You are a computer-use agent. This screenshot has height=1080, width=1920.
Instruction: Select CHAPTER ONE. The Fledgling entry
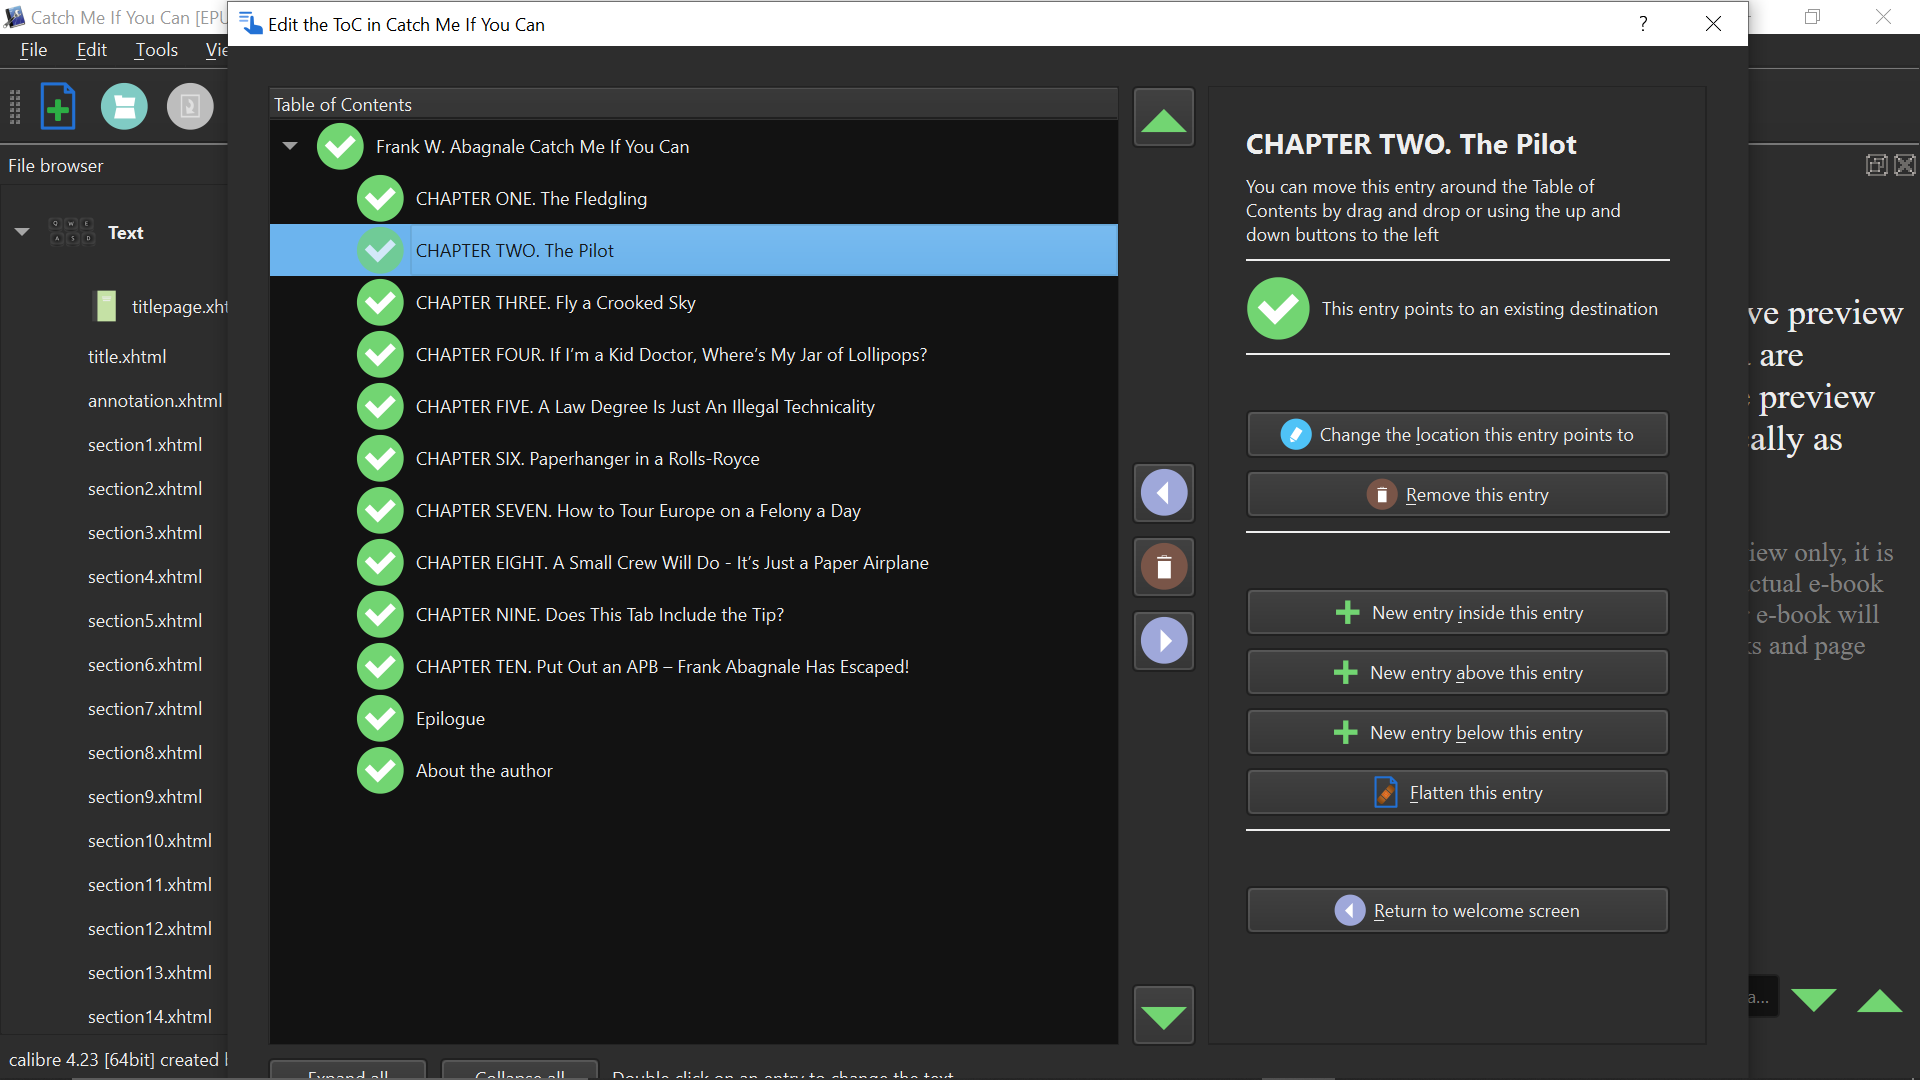[x=531, y=198]
